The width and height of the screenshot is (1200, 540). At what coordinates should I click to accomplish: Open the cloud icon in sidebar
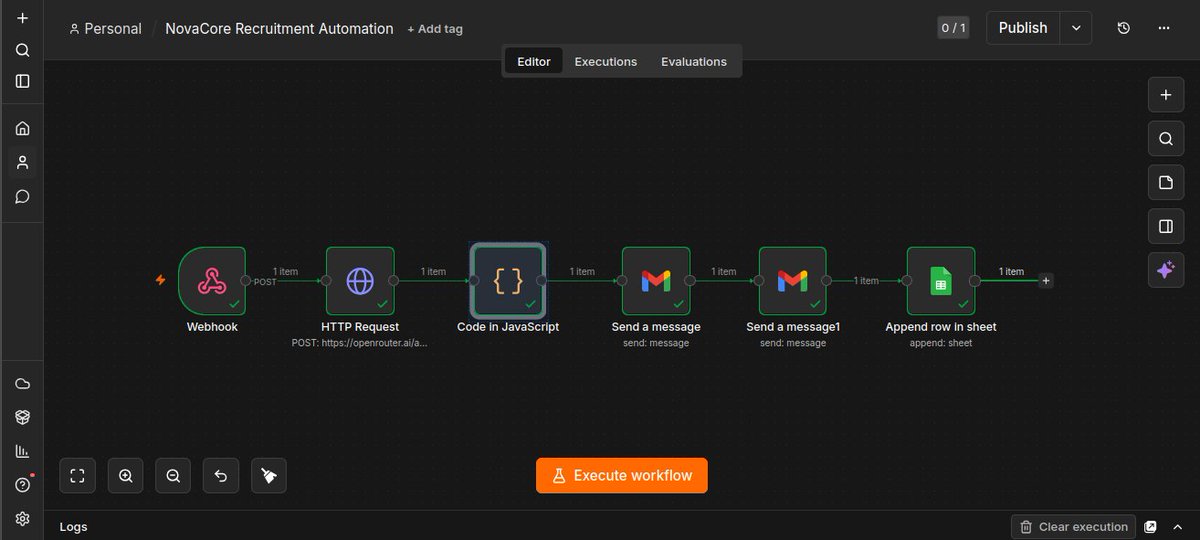pyautogui.click(x=22, y=384)
